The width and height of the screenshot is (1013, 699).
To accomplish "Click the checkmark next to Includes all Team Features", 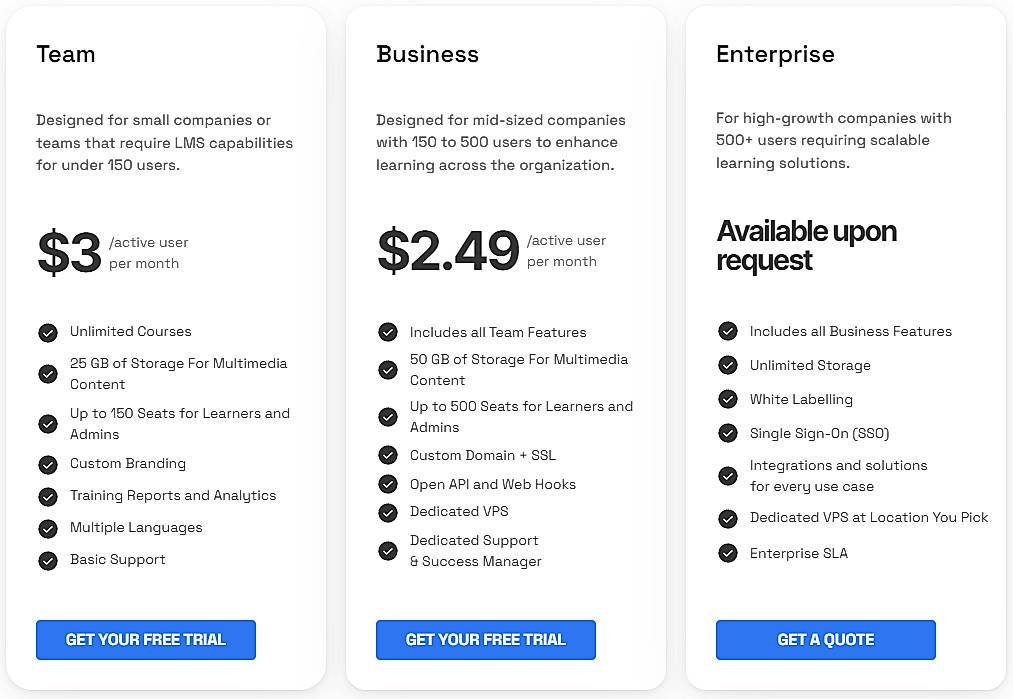I will [388, 331].
